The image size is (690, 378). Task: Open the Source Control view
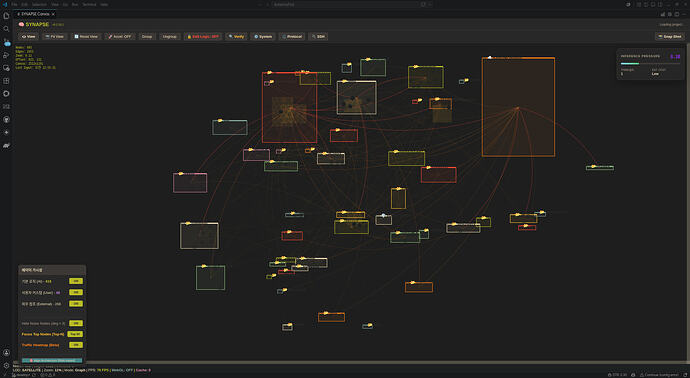pos(6,42)
